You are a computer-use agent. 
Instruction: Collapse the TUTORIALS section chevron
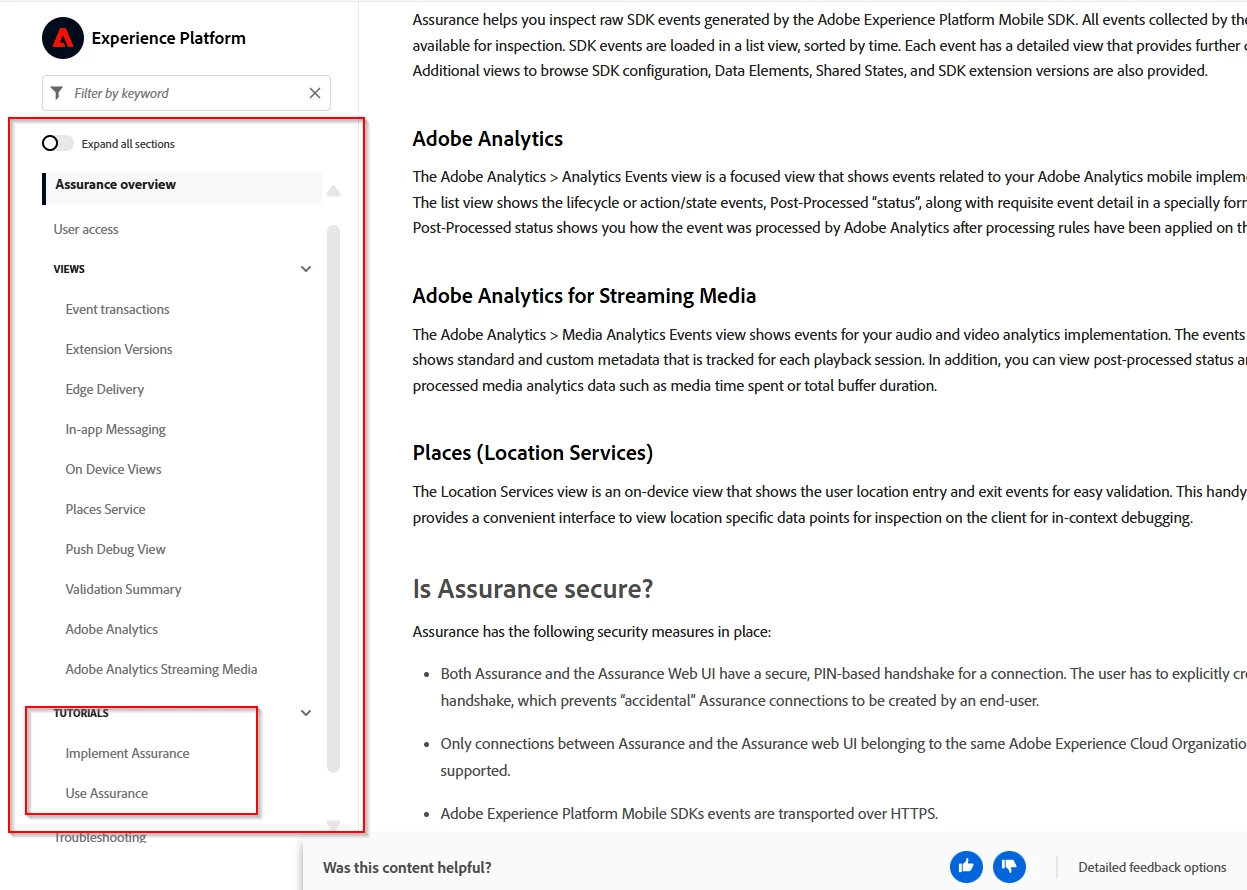306,713
